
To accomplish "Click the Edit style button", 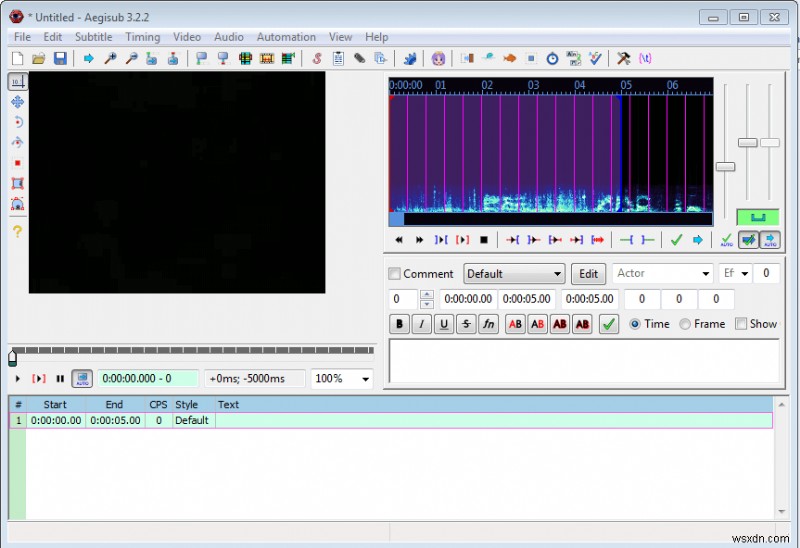I will point(589,274).
